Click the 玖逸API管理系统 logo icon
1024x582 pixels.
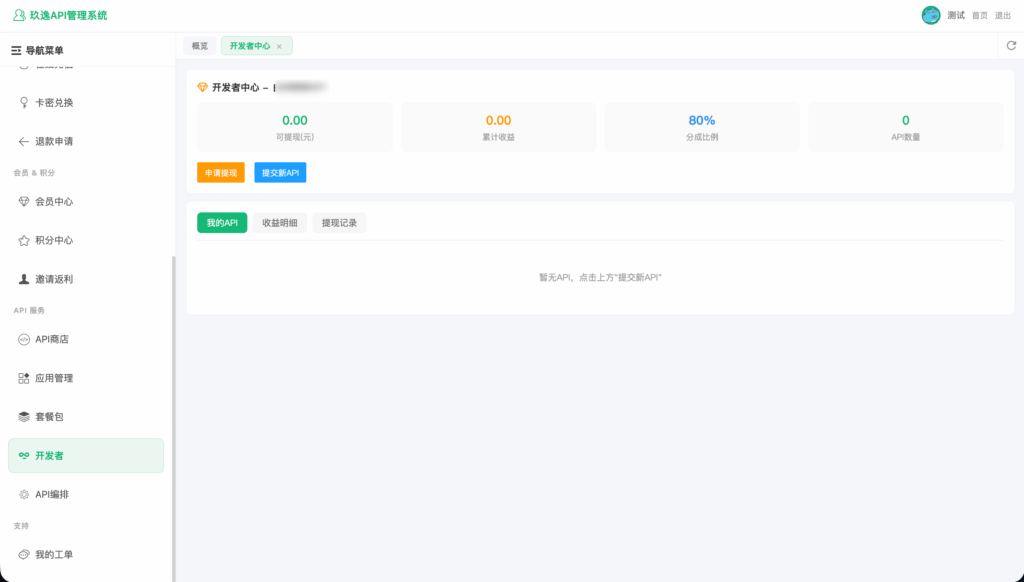click(x=19, y=15)
